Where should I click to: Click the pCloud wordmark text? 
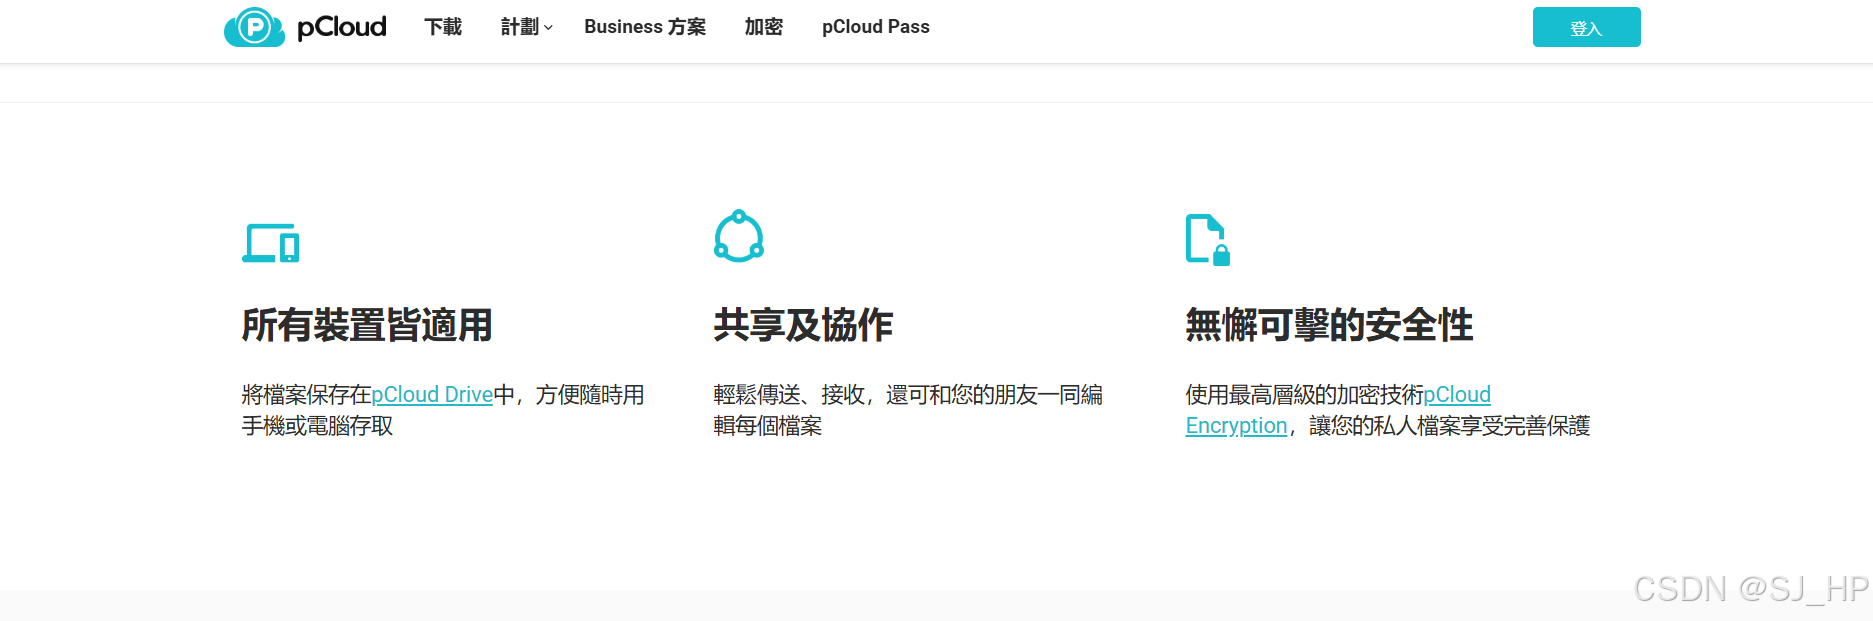342,27
